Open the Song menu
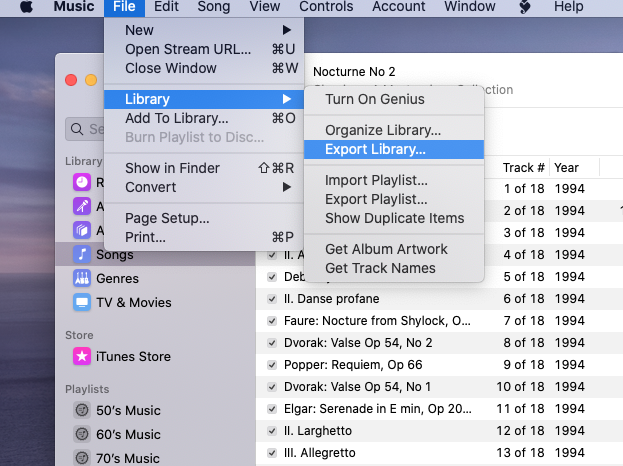Image resolution: width=623 pixels, height=466 pixels. [x=214, y=6]
